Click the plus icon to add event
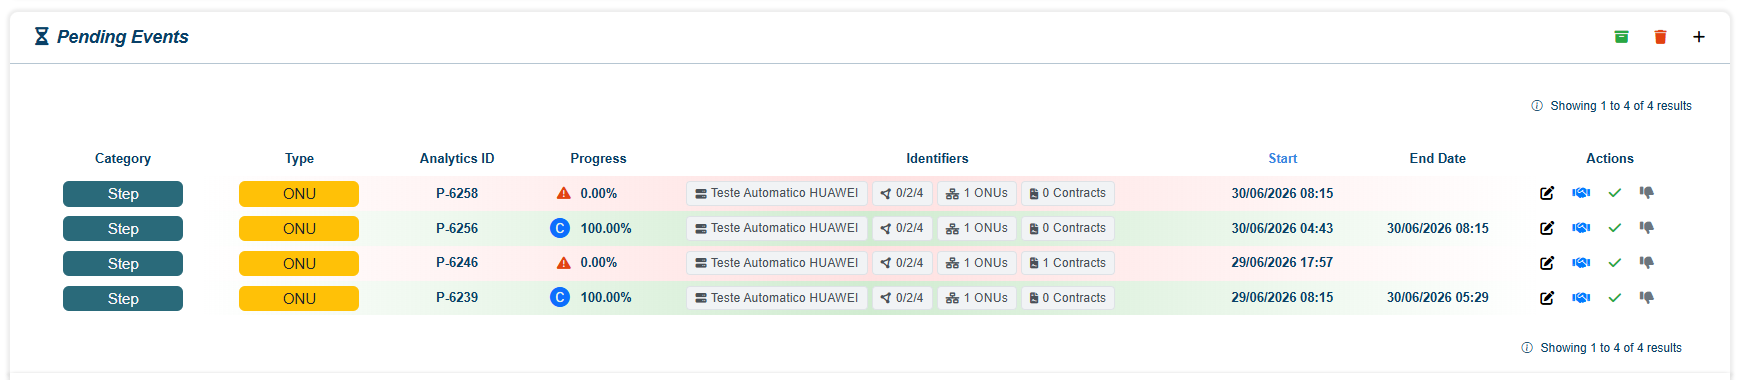Viewport: 1741px width, 380px height. (x=1698, y=37)
